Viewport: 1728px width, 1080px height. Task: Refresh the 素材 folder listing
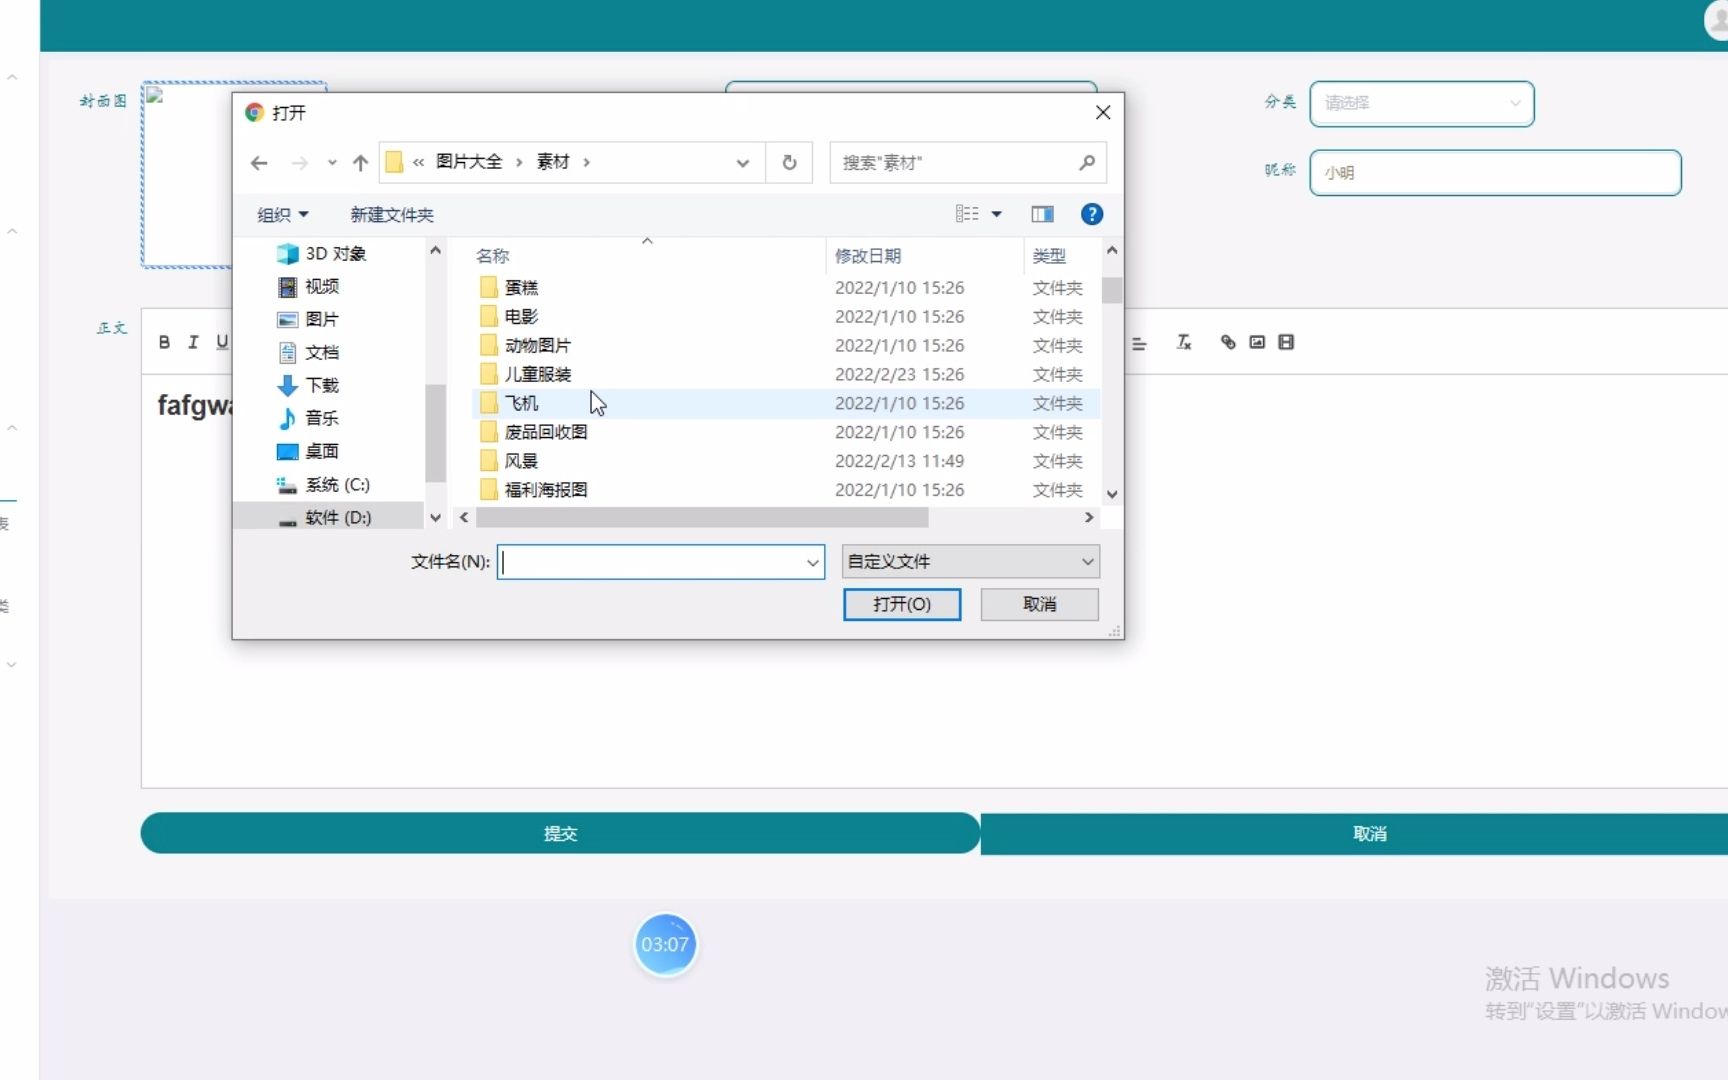[x=789, y=162]
